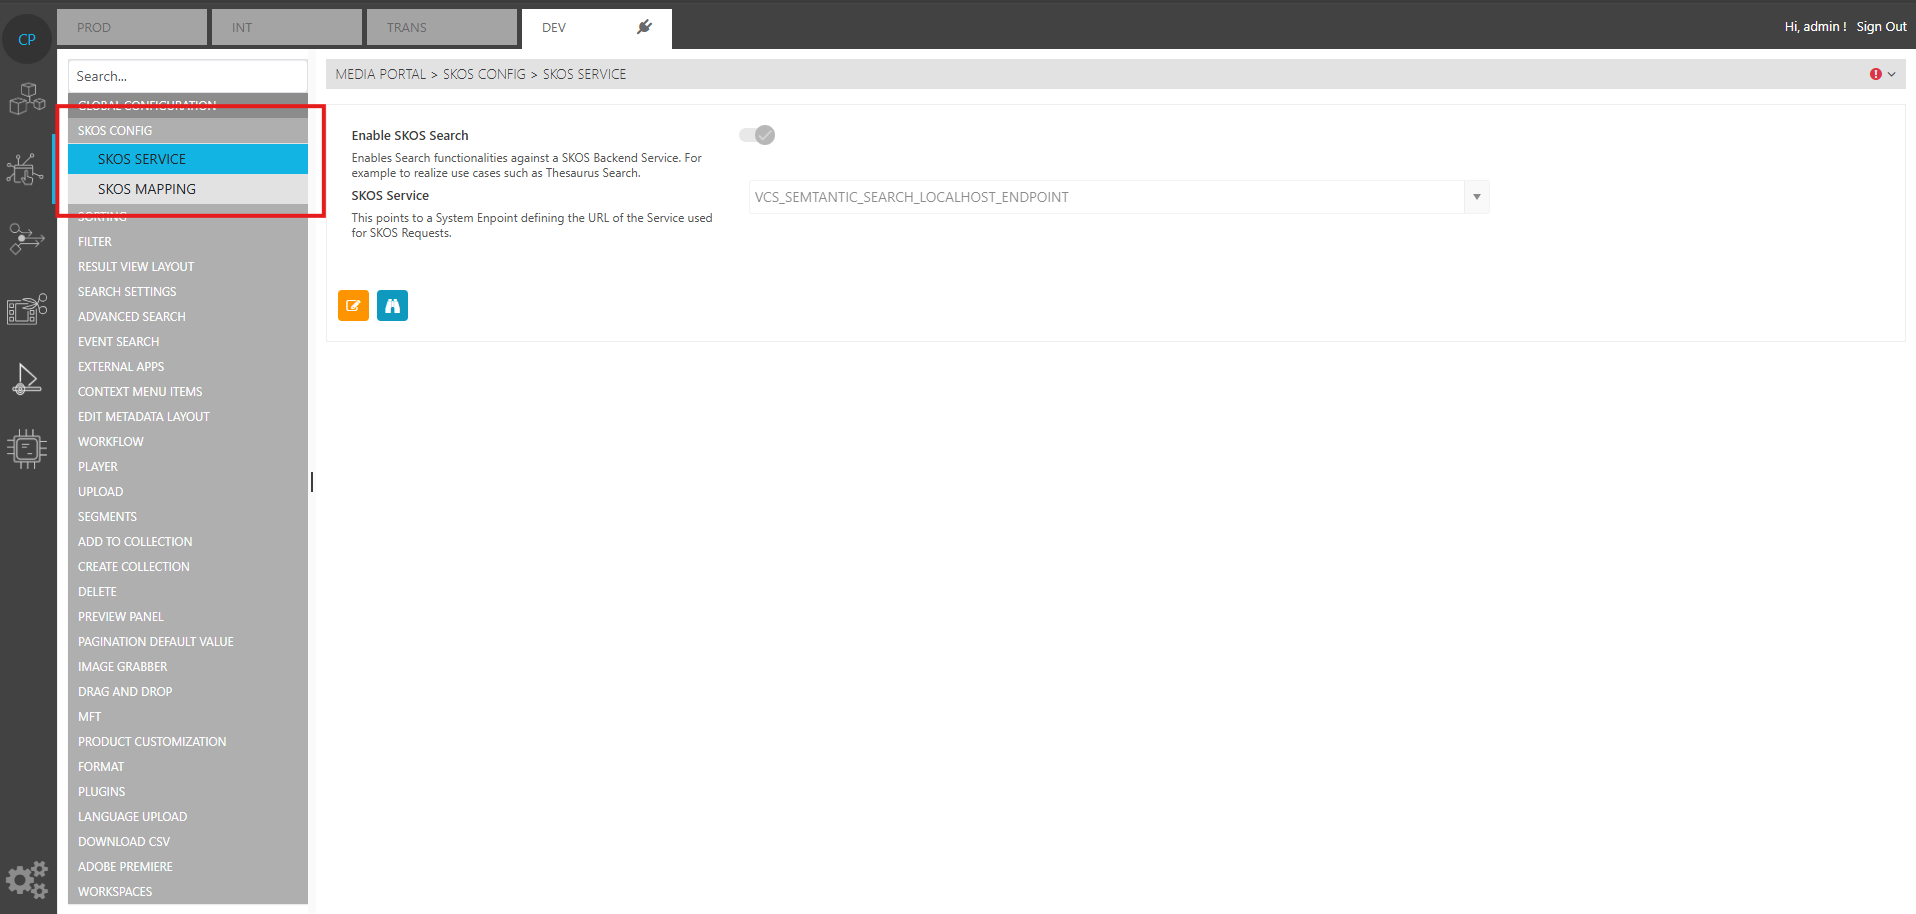The image size is (1916, 914).
Task: Open PLAYER entry
Action: (188, 467)
